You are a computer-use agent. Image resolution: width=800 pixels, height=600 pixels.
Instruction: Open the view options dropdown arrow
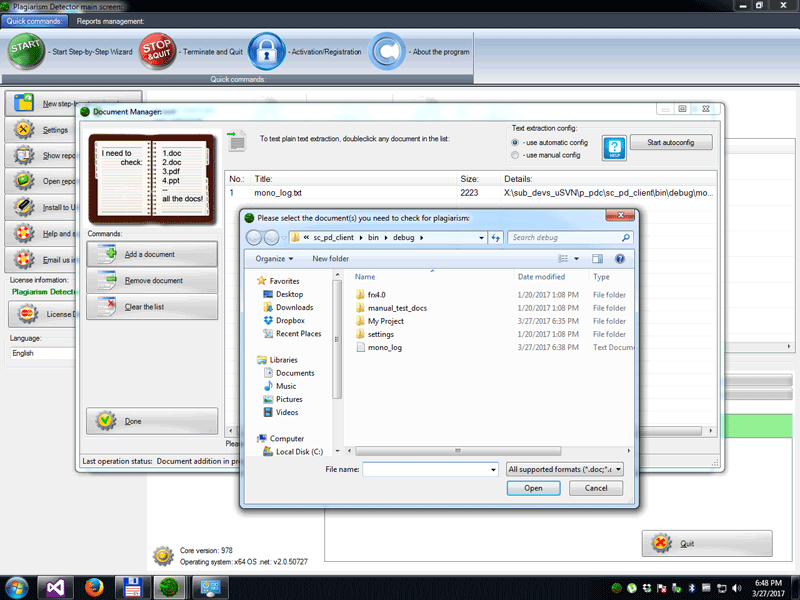(x=577, y=259)
